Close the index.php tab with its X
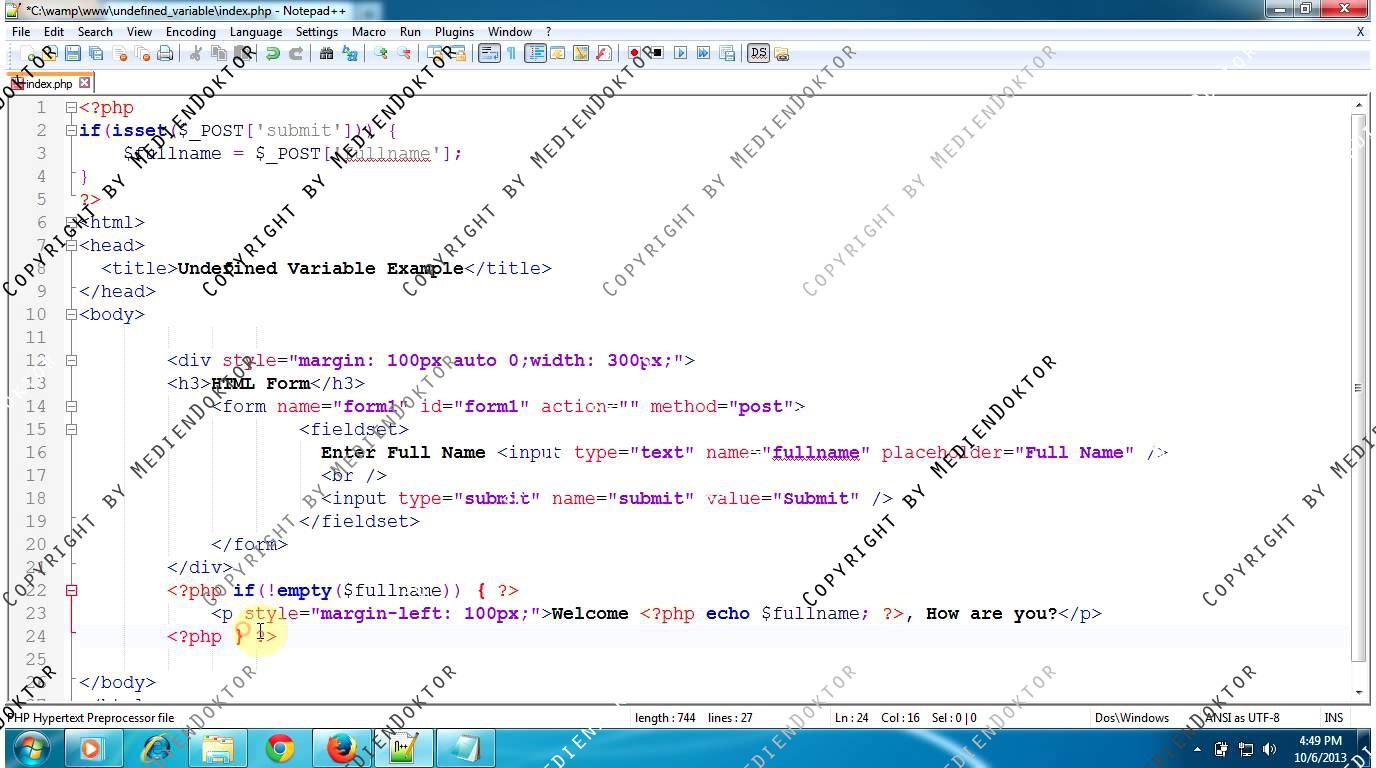The image size is (1376, 768). (85, 84)
